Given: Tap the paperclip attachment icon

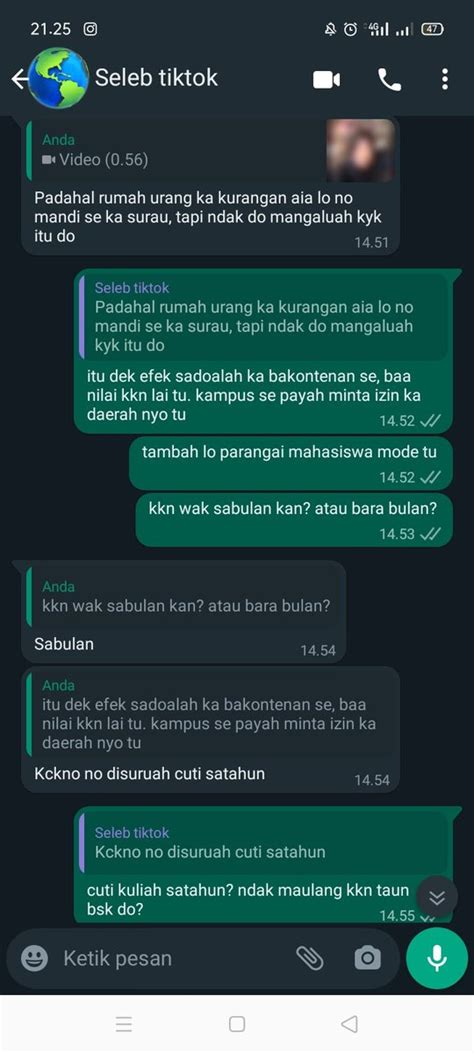Looking at the screenshot, I should pos(310,958).
